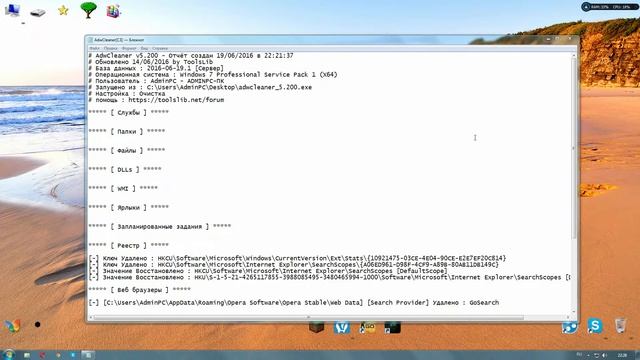Click the RAM/CPU monitor widget
Screen dimensions: 640x360
(609, 7)
